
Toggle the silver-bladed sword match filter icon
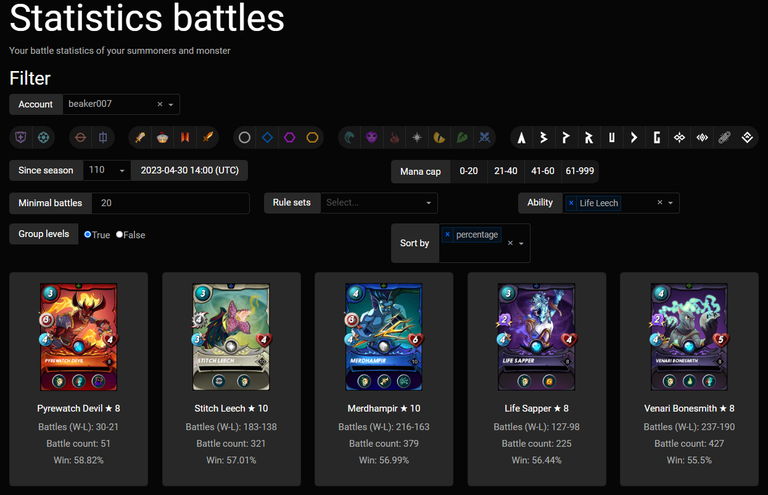pyautogui.click(x=140, y=138)
